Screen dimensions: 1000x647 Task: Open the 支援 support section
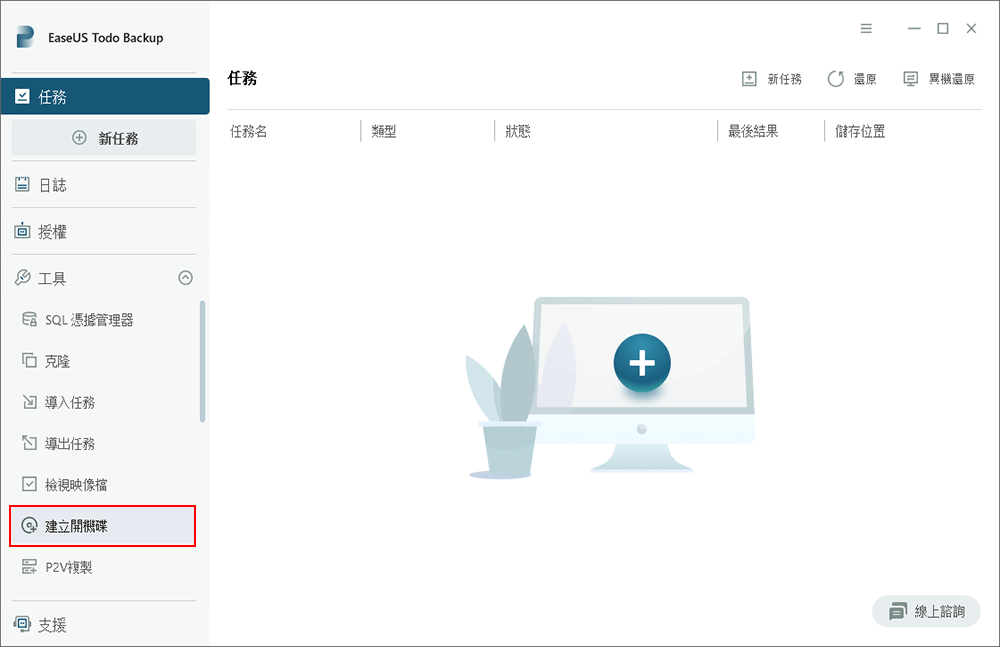point(52,625)
